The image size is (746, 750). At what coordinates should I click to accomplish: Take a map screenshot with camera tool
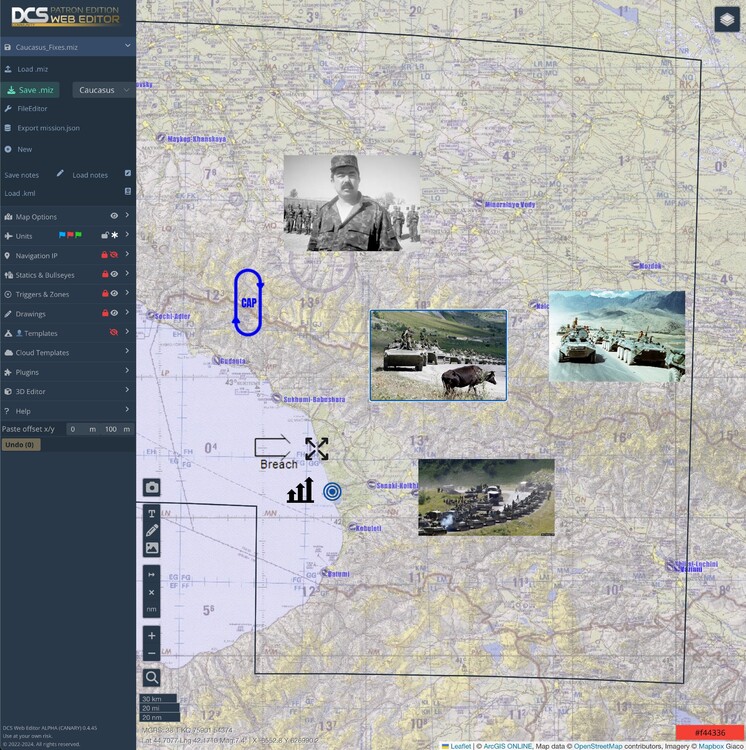(152, 487)
